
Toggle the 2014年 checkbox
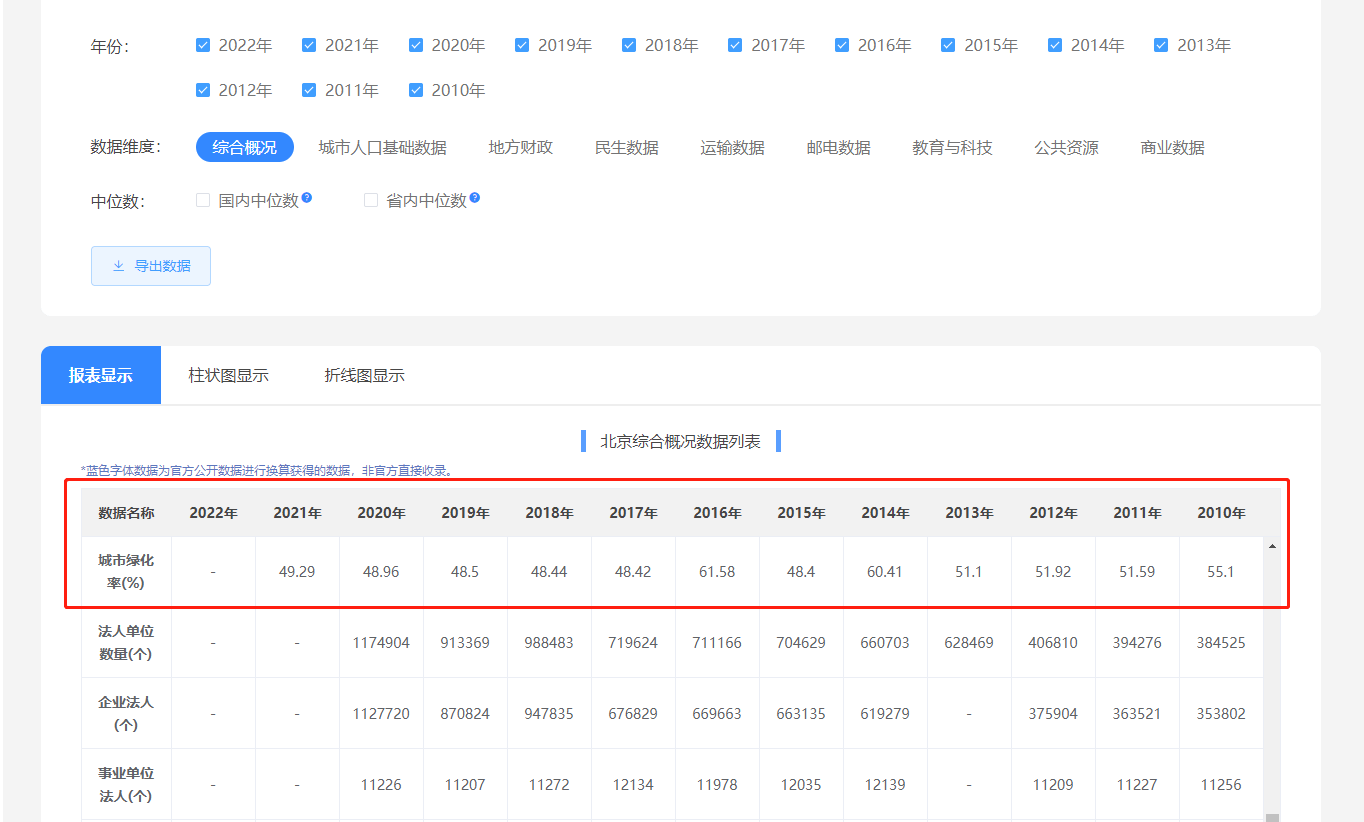click(x=1055, y=45)
